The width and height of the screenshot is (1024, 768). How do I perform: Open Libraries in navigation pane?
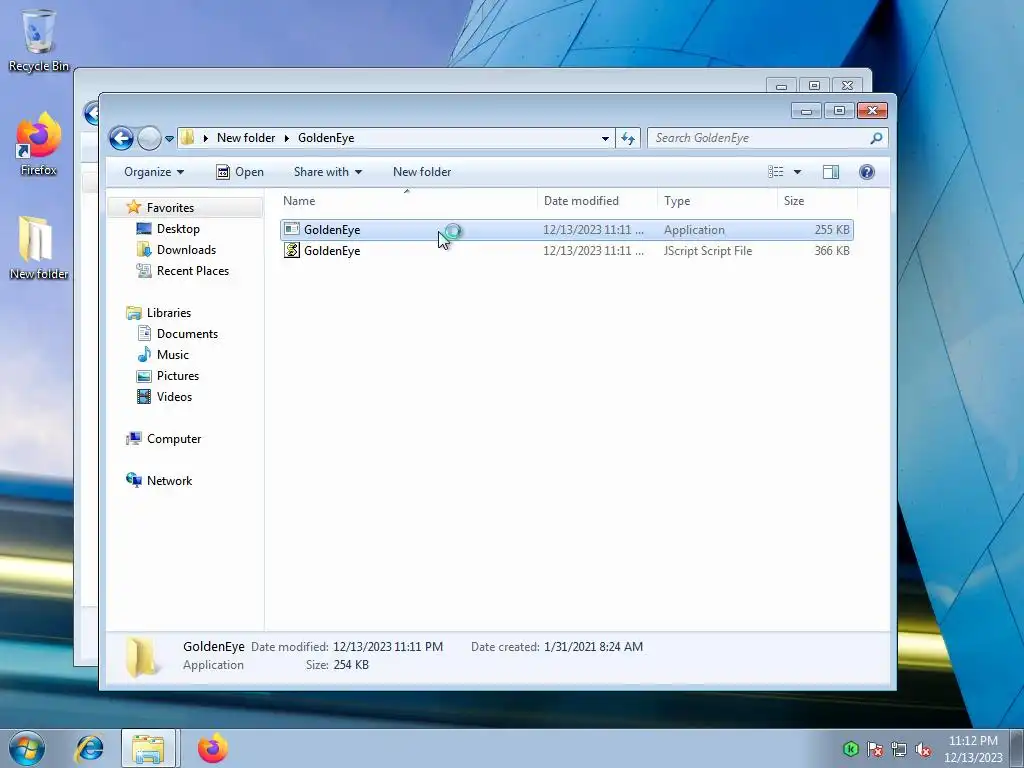tap(168, 313)
